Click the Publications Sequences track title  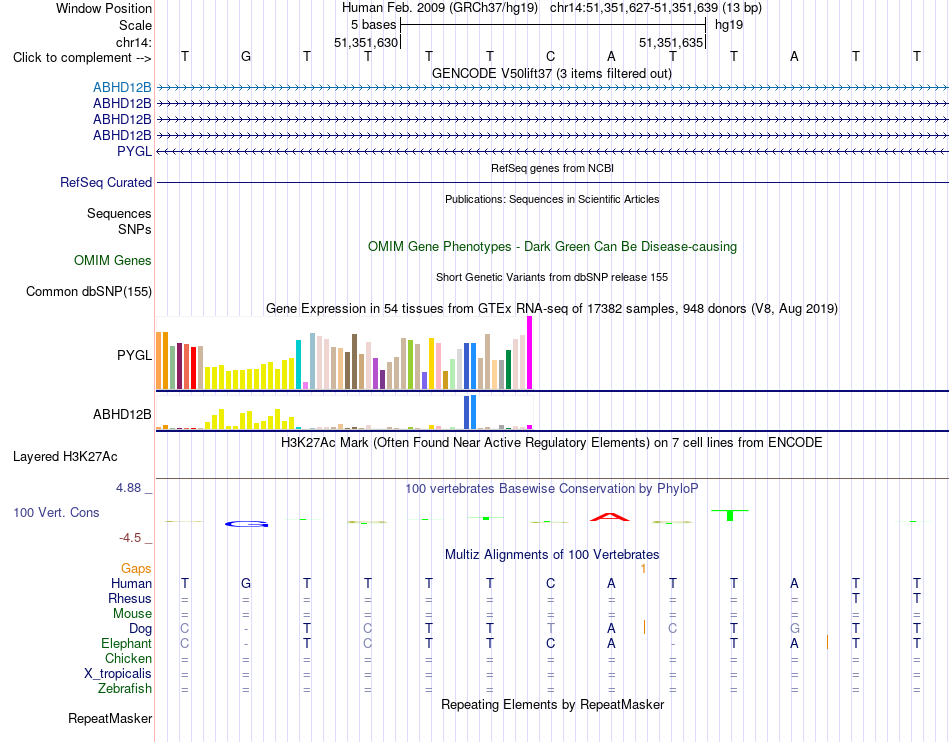coord(551,199)
